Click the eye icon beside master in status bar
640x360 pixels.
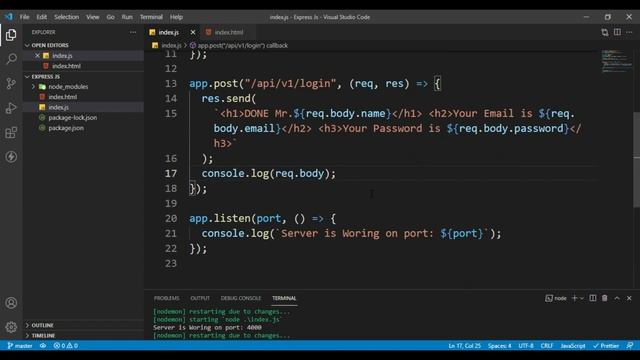(43, 346)
